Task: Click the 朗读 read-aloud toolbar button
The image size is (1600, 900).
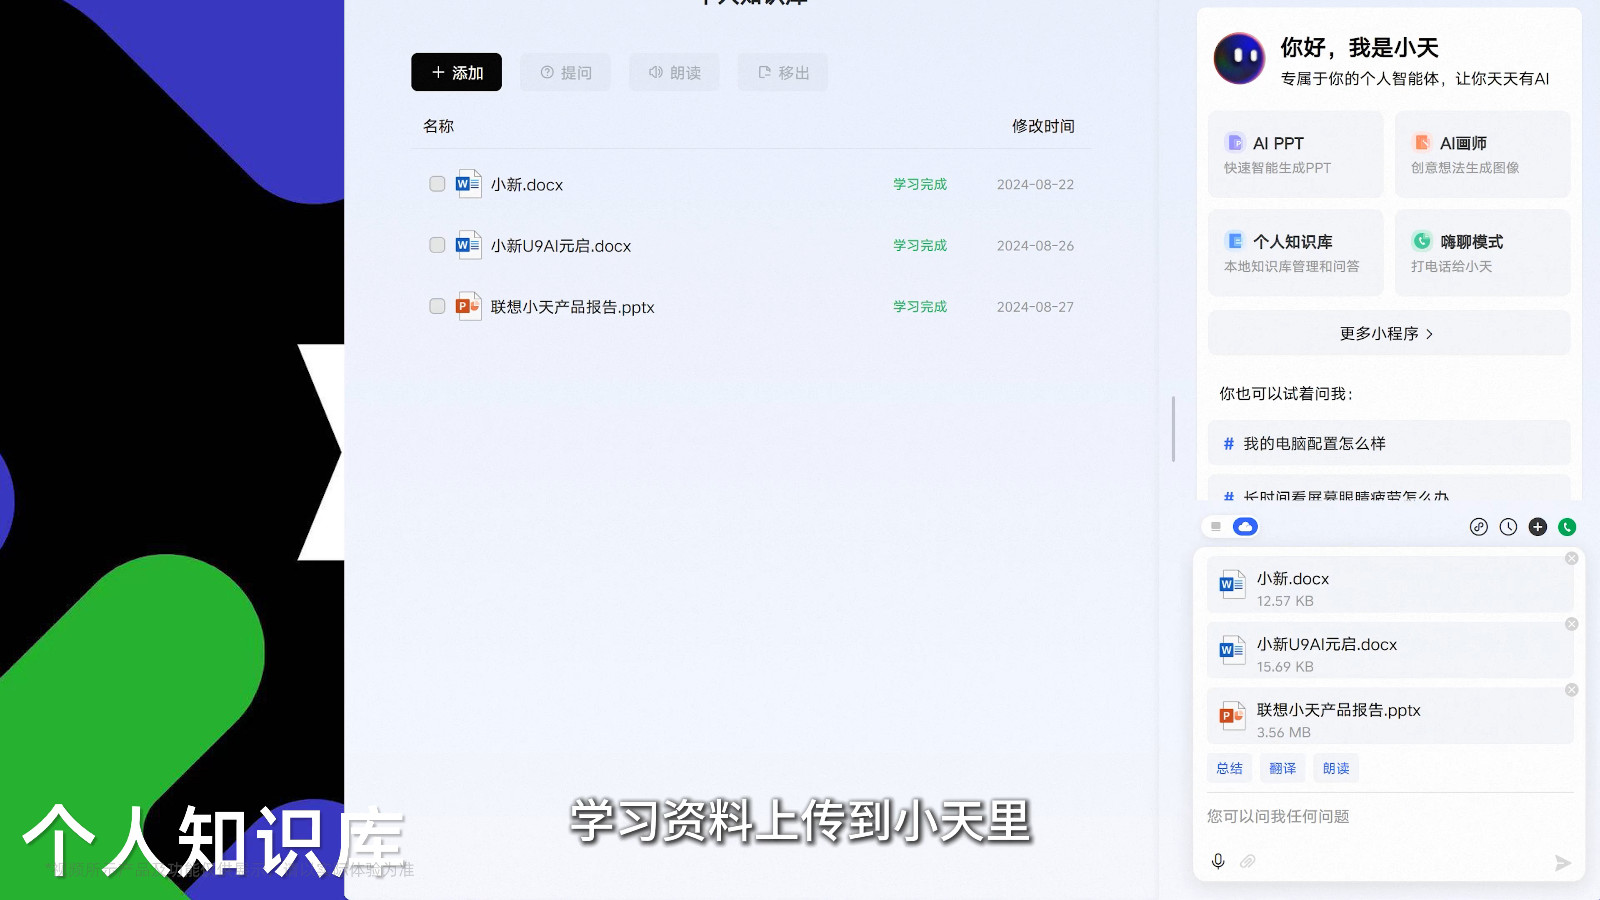Action: [674, 72]
